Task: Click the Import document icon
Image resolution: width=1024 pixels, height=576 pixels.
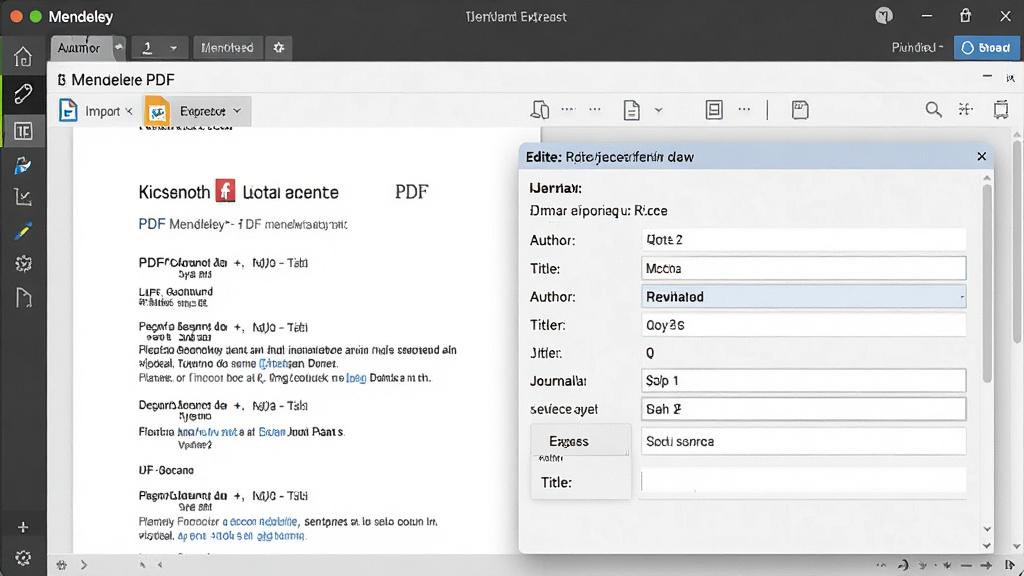Action: pos(68,110)
